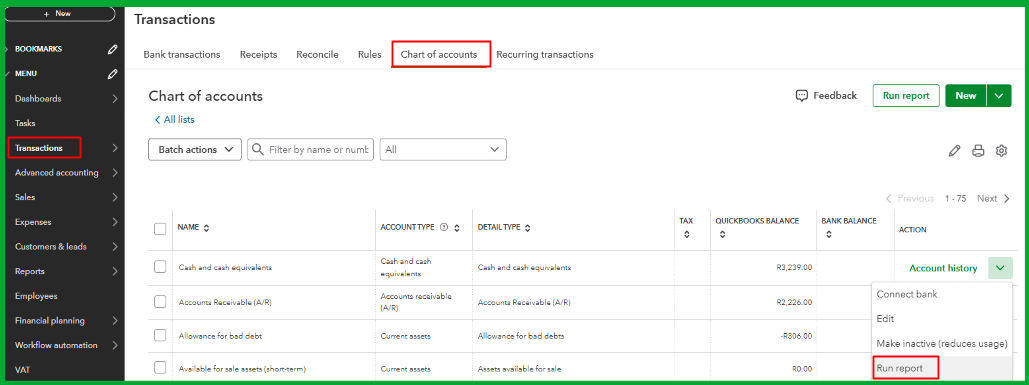
Task: Click the edit pencil icon above the table
Action: 955,151
